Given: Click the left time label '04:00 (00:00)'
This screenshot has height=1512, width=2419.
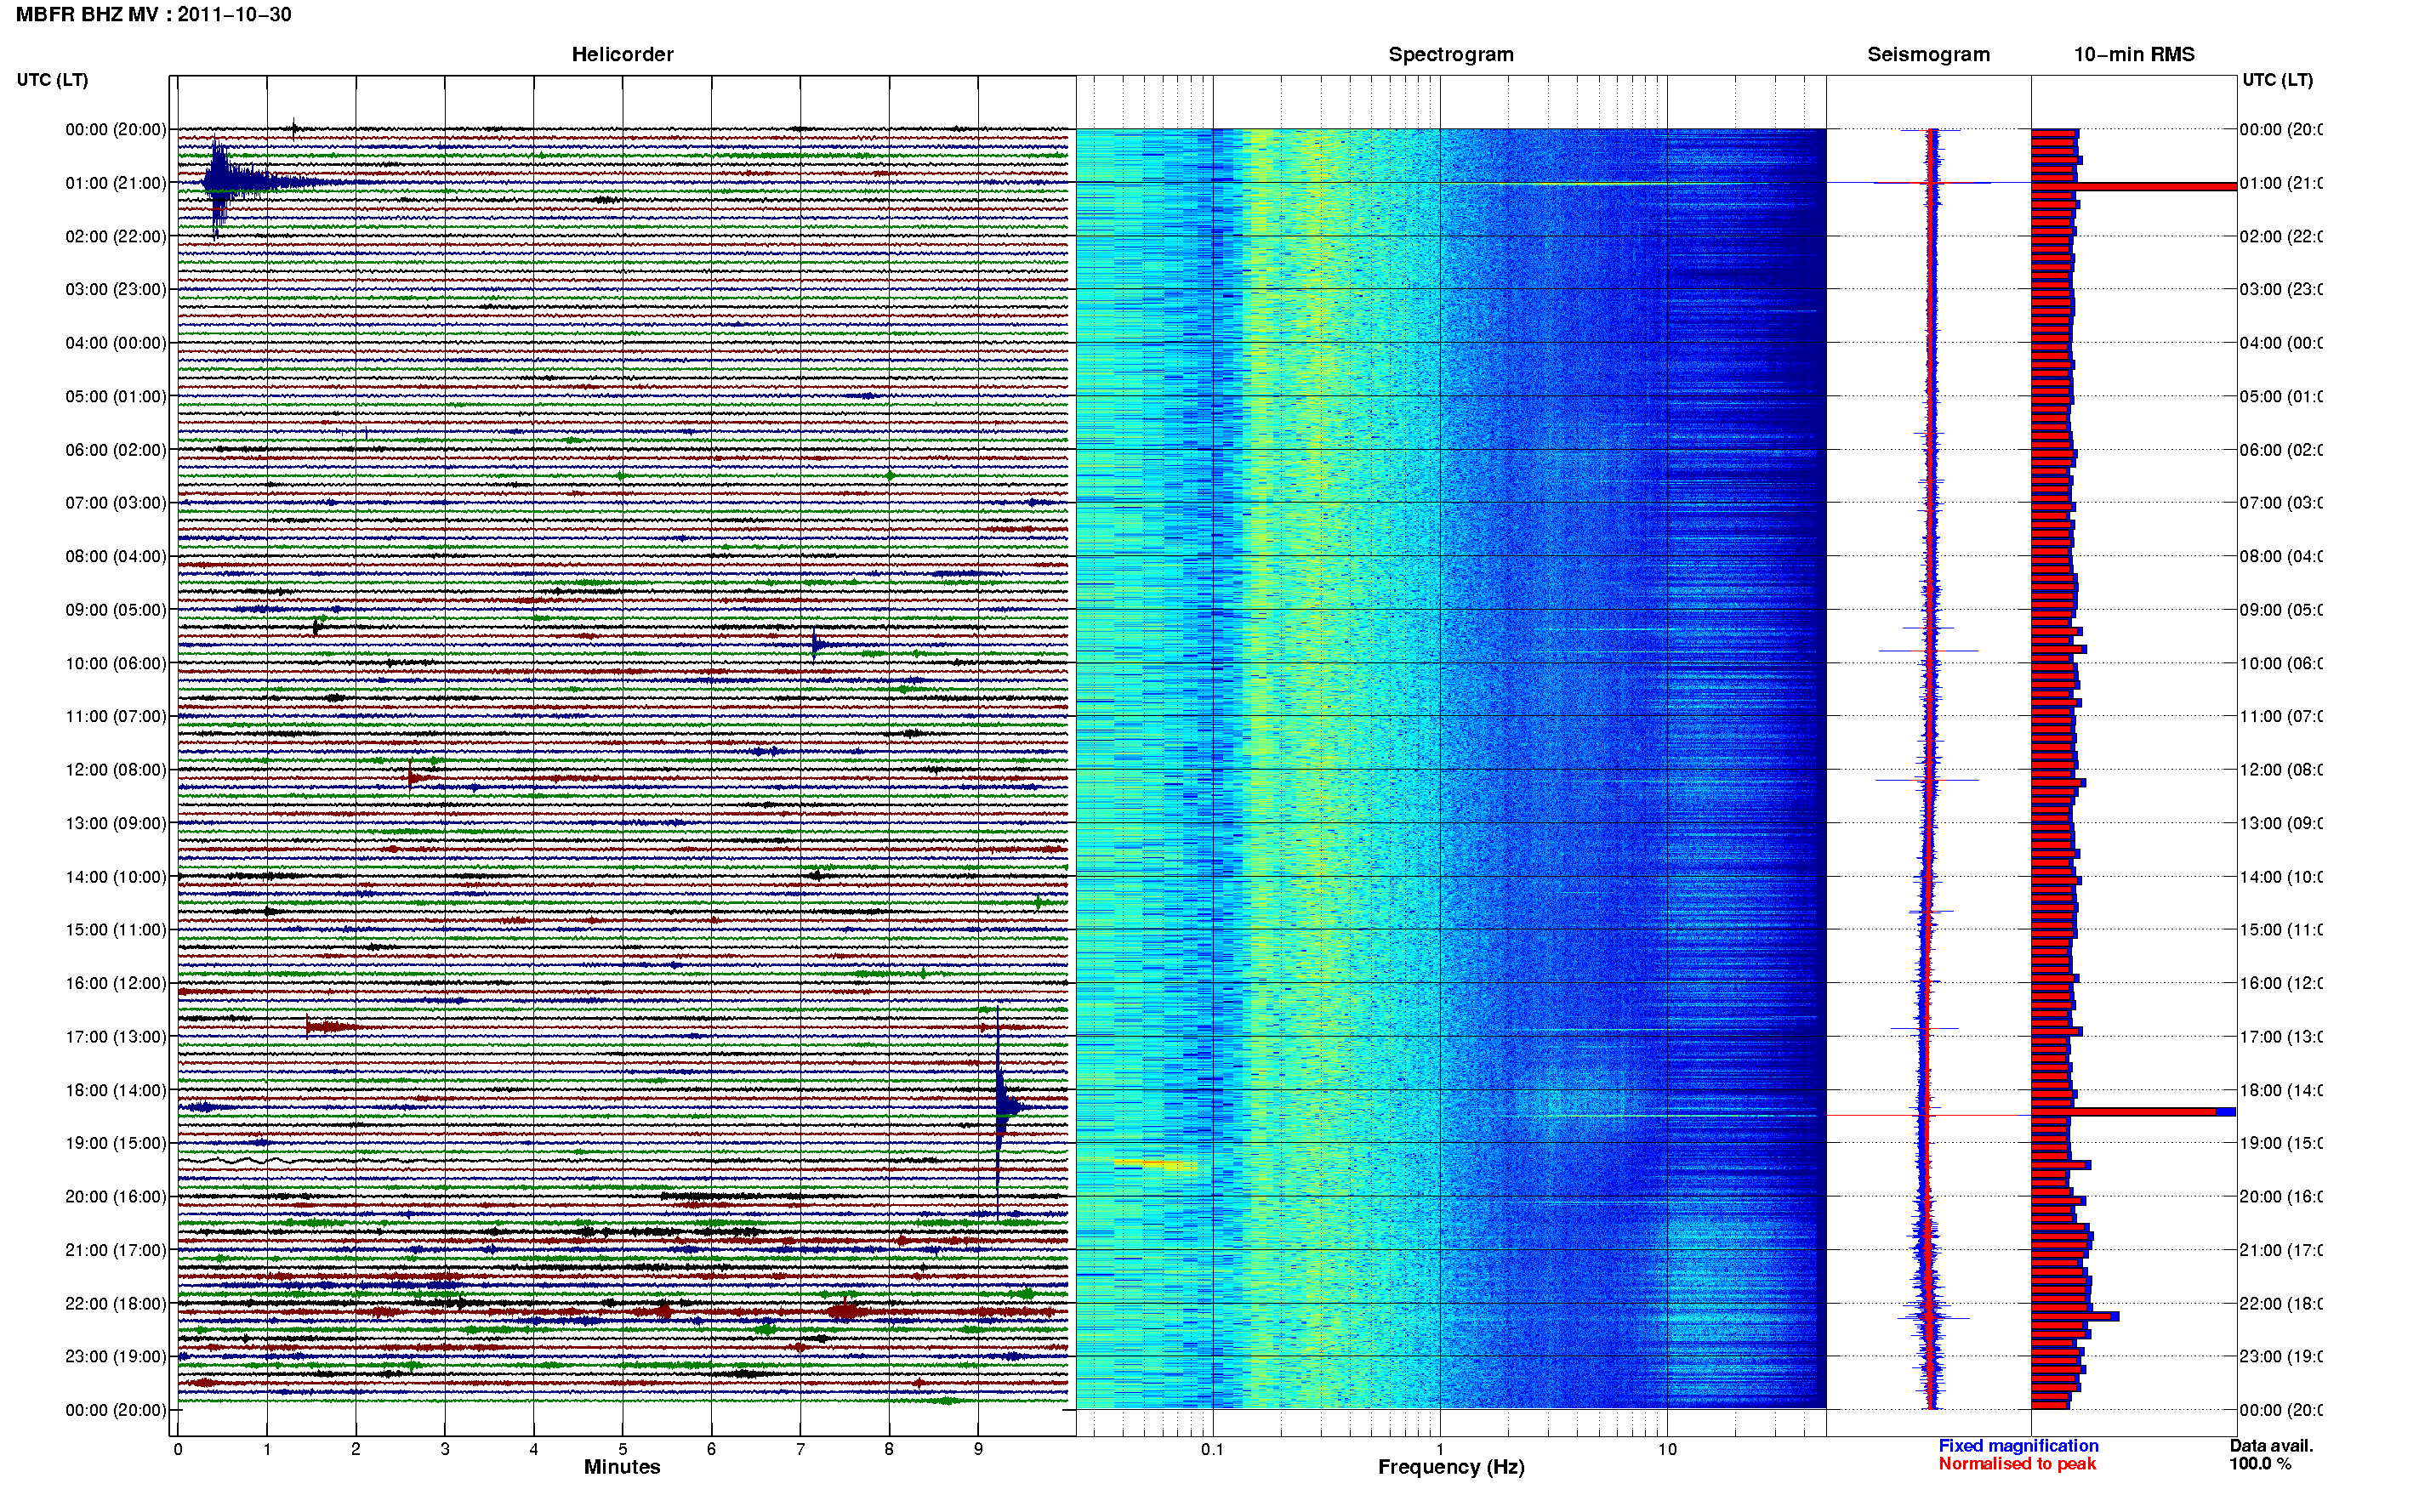Looking at the screenshot, I should 116,343.
